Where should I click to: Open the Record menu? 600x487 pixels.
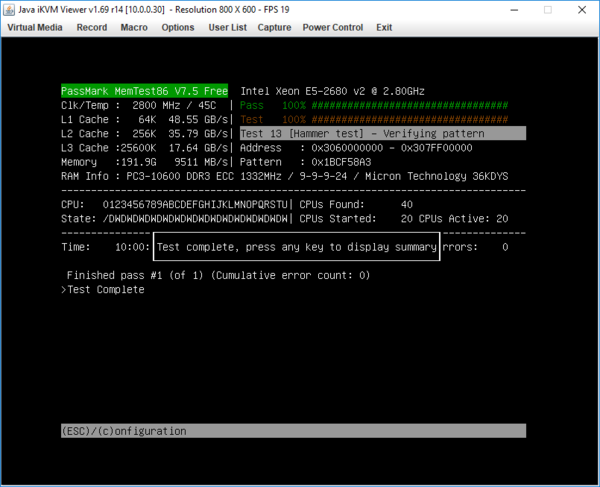coord(92,28)
